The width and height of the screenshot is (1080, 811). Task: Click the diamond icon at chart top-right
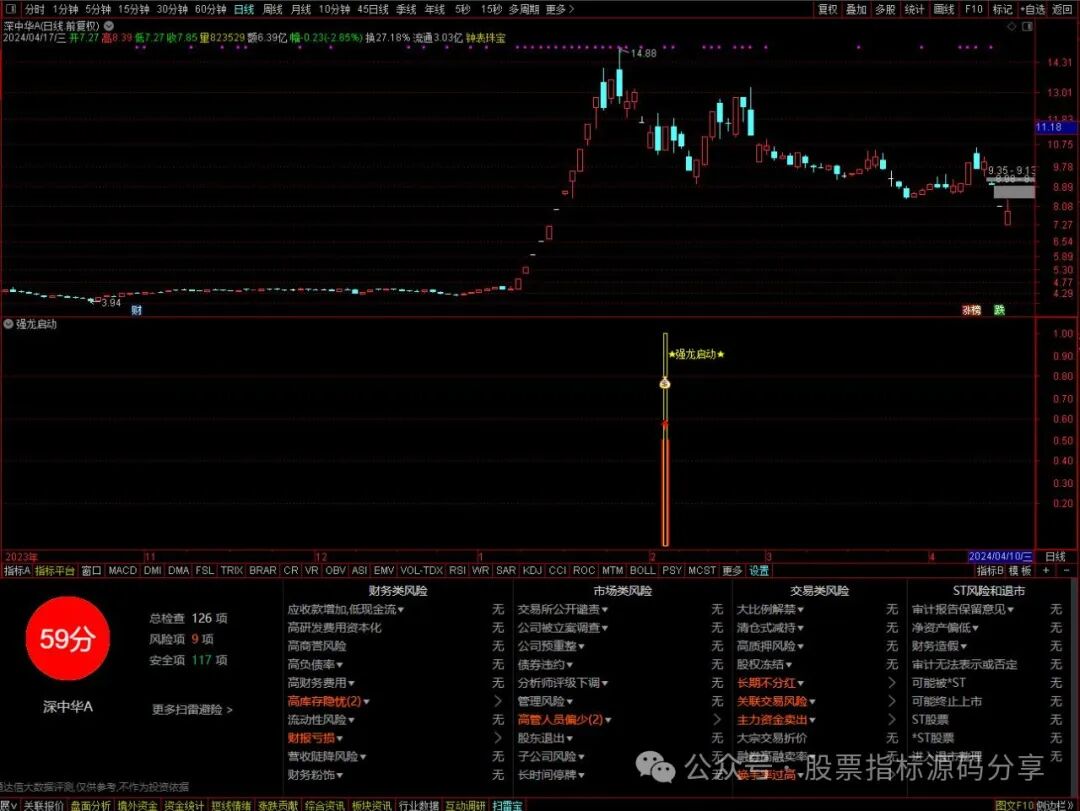pyautogui.click(x=1012, y=26)
